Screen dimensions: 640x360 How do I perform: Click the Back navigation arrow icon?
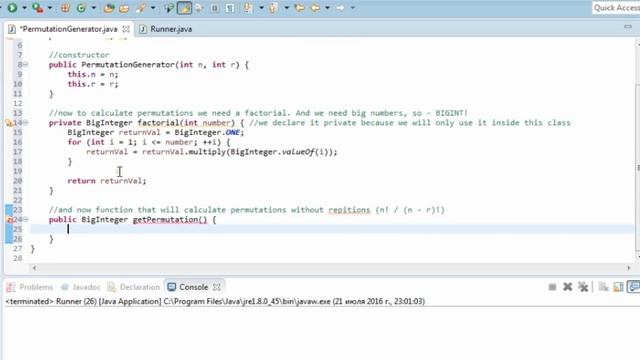click(316, 8)
